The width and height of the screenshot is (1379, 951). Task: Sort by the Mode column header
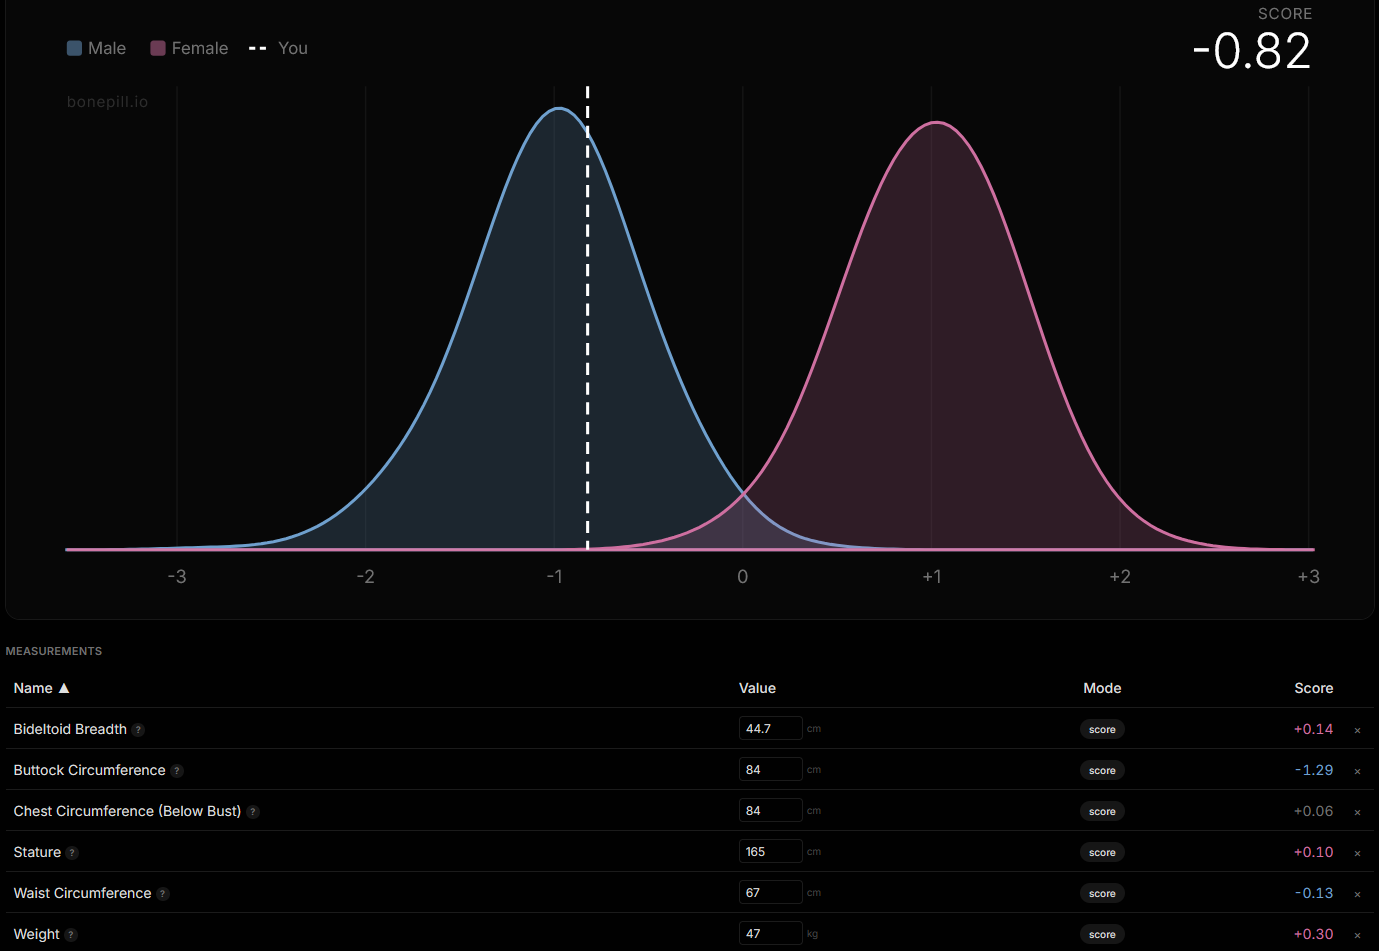coord(1102,688)
